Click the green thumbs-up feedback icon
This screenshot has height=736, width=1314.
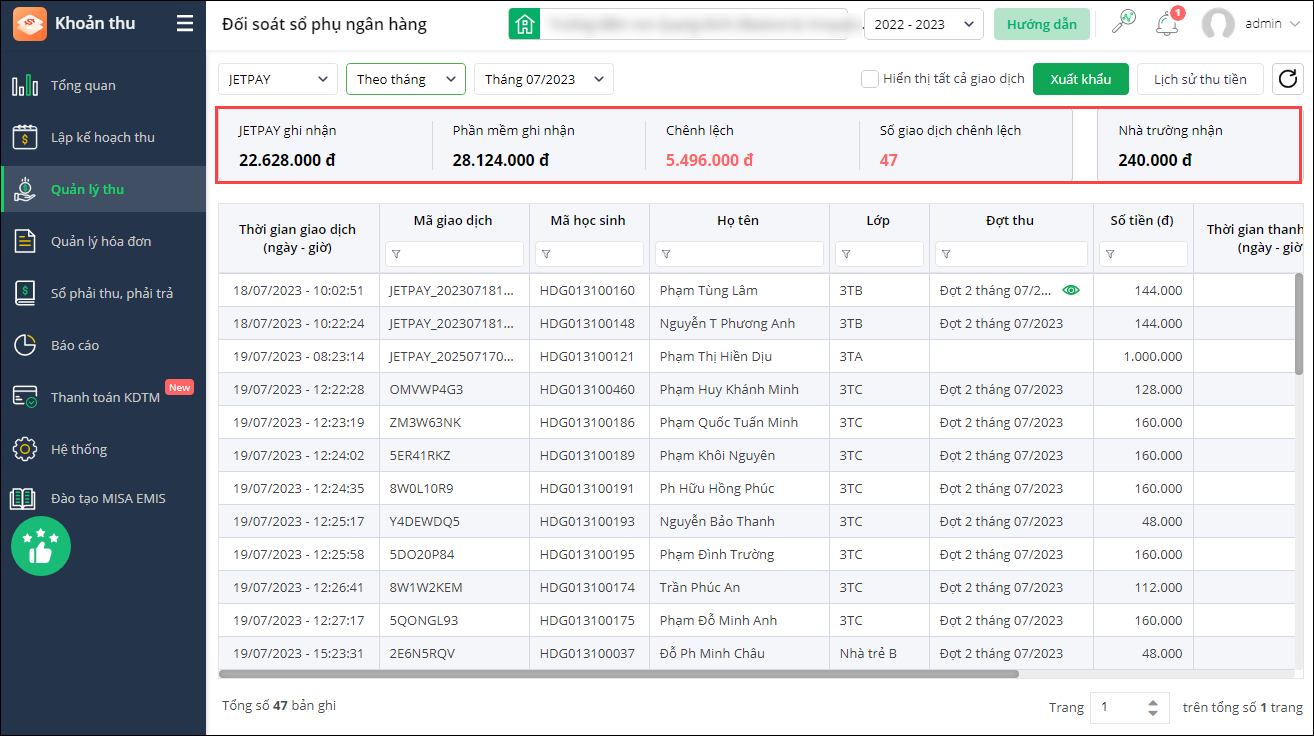(x=41, y=546)
